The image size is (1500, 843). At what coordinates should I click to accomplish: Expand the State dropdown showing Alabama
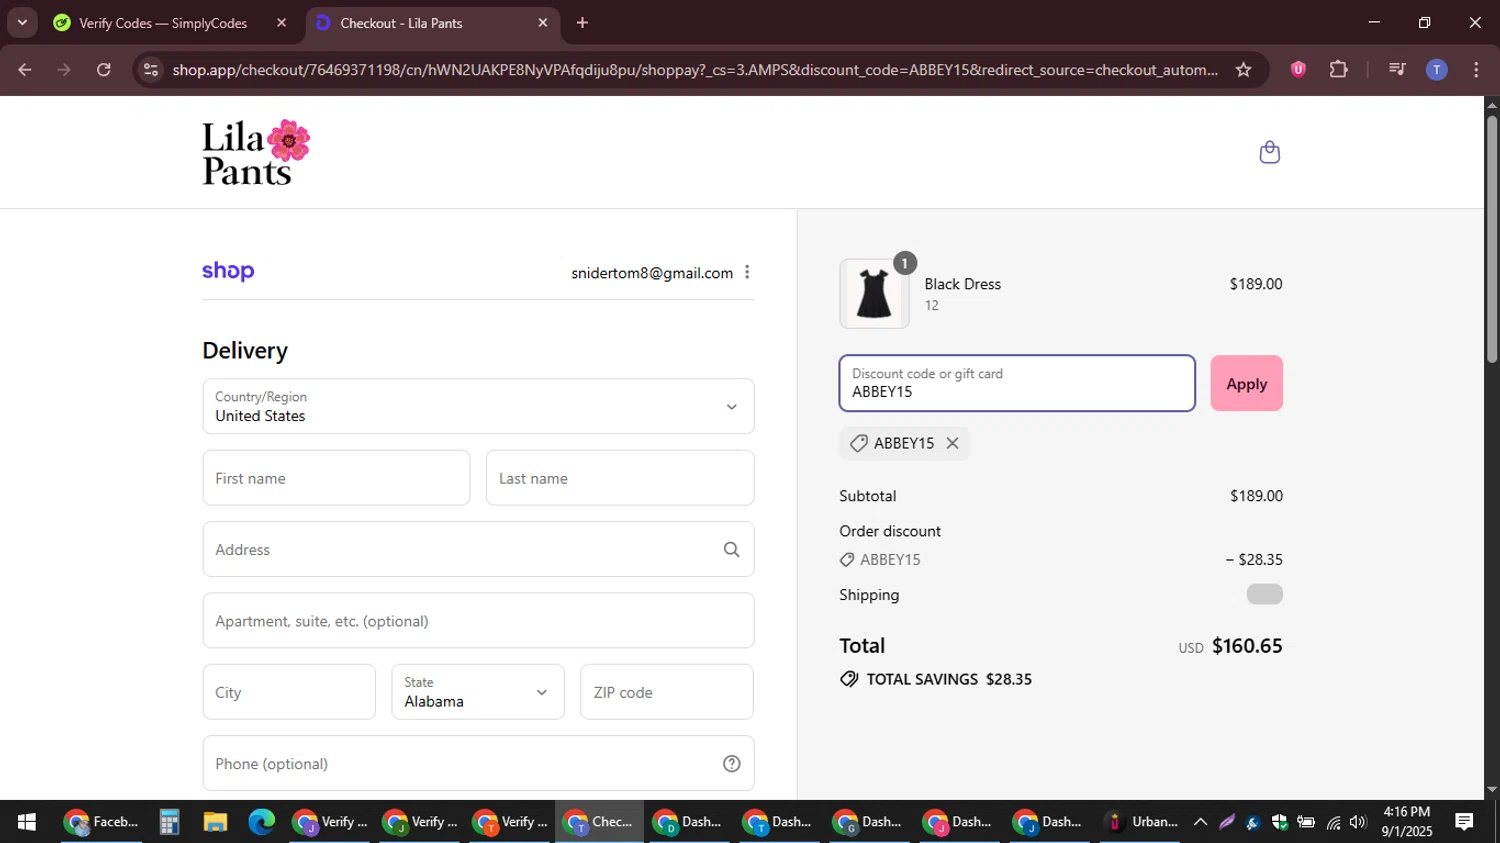click(478, 692)
